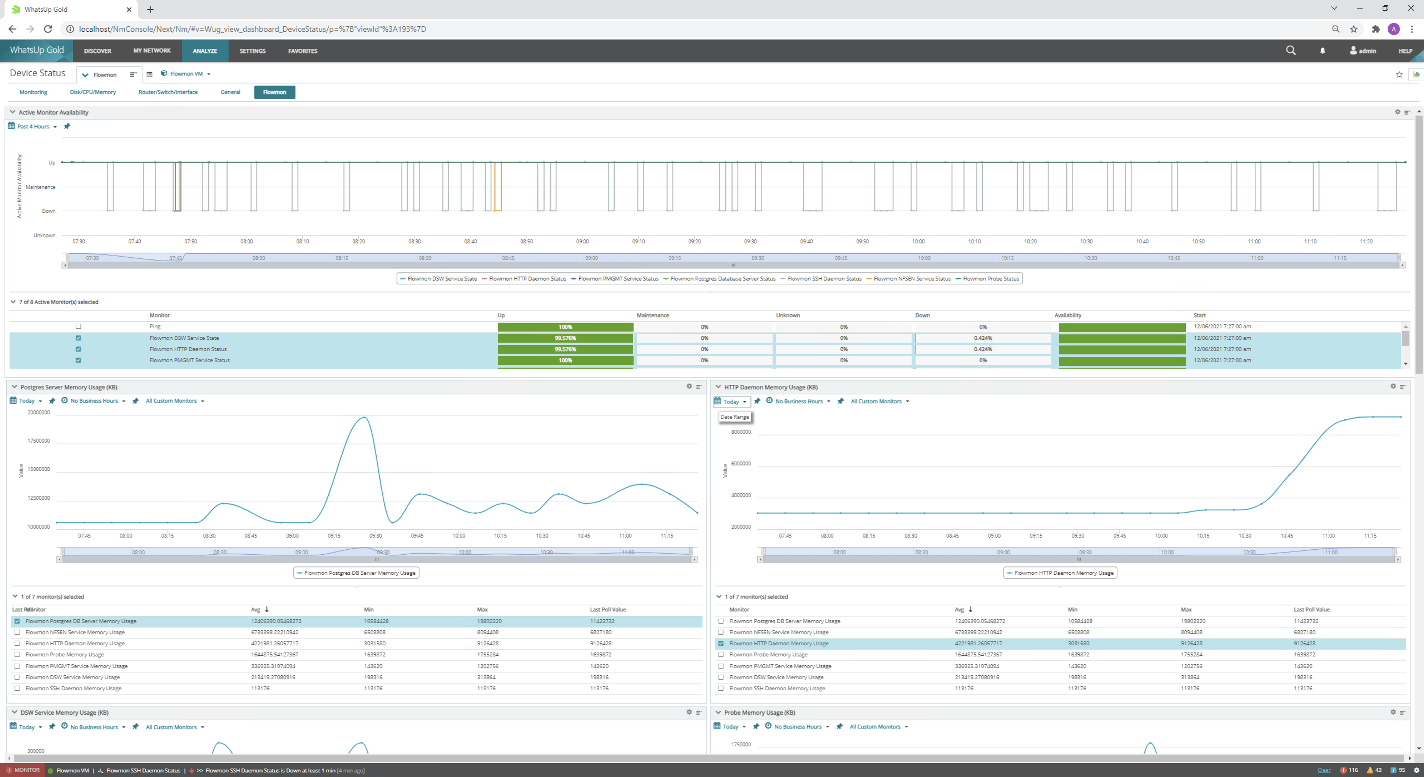Switch to the Disk/CPU/Memory tab
Image resolution: width=1424 pixels, height=777 pixels.
pos(95,91)
